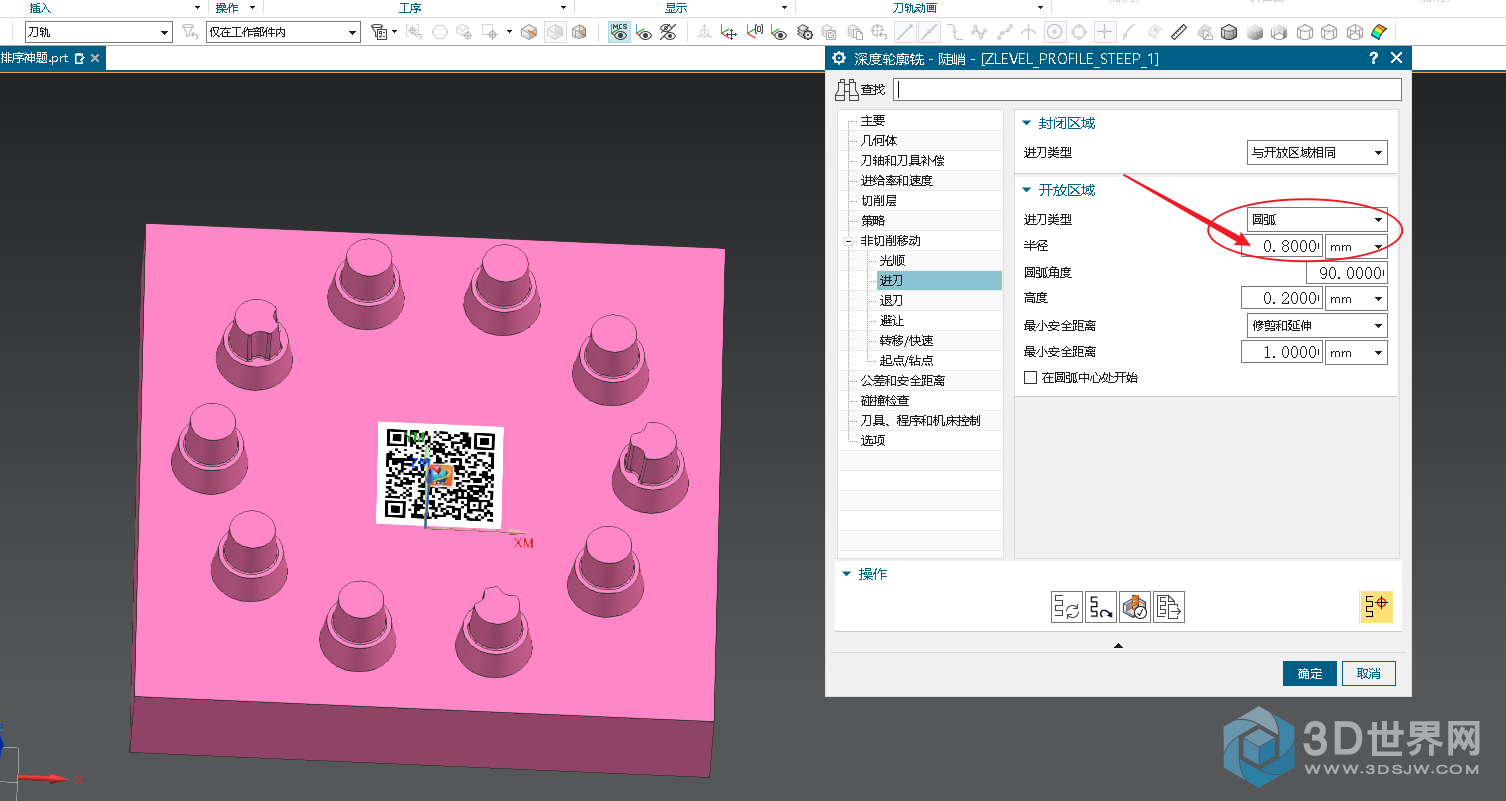Enable 在圆弧中心处开始 checkbox
This screenshot has height=801, width=1506.
pos(1031,378)
